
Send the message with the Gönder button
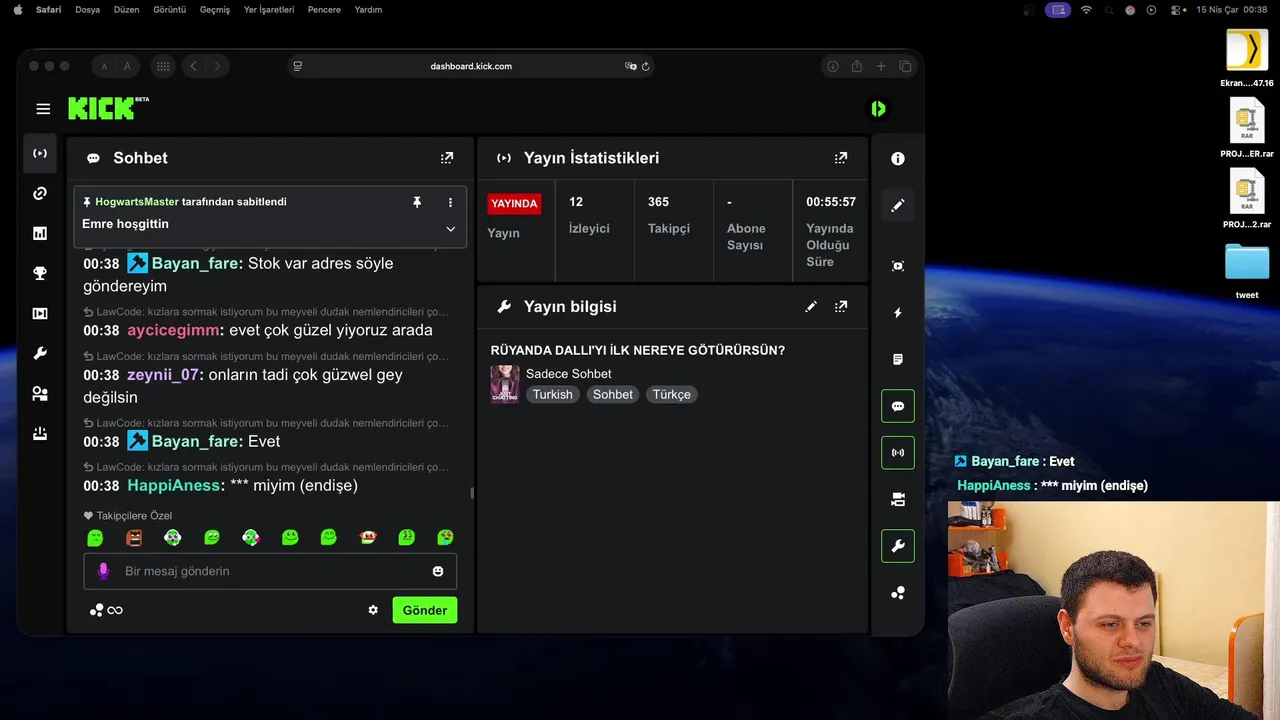coord(425,610)
